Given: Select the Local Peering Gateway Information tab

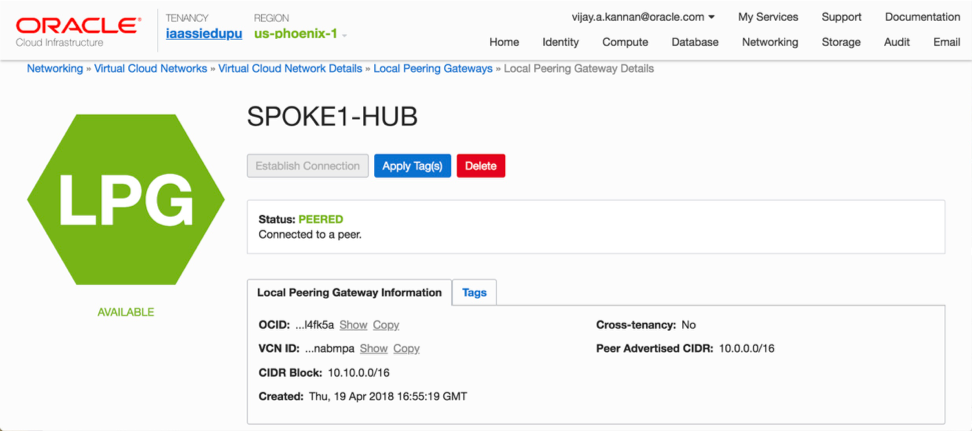Looking at the screenshot, I should [x=349, y=293].
